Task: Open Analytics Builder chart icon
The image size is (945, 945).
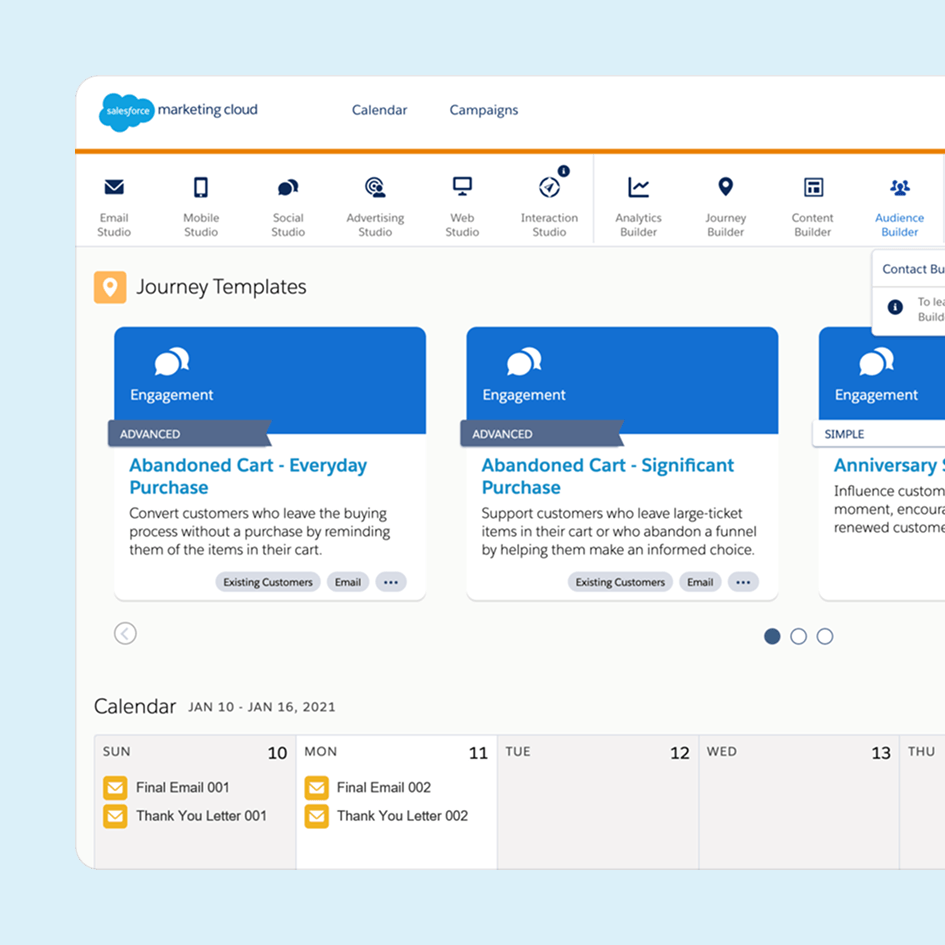Action: 638,188
